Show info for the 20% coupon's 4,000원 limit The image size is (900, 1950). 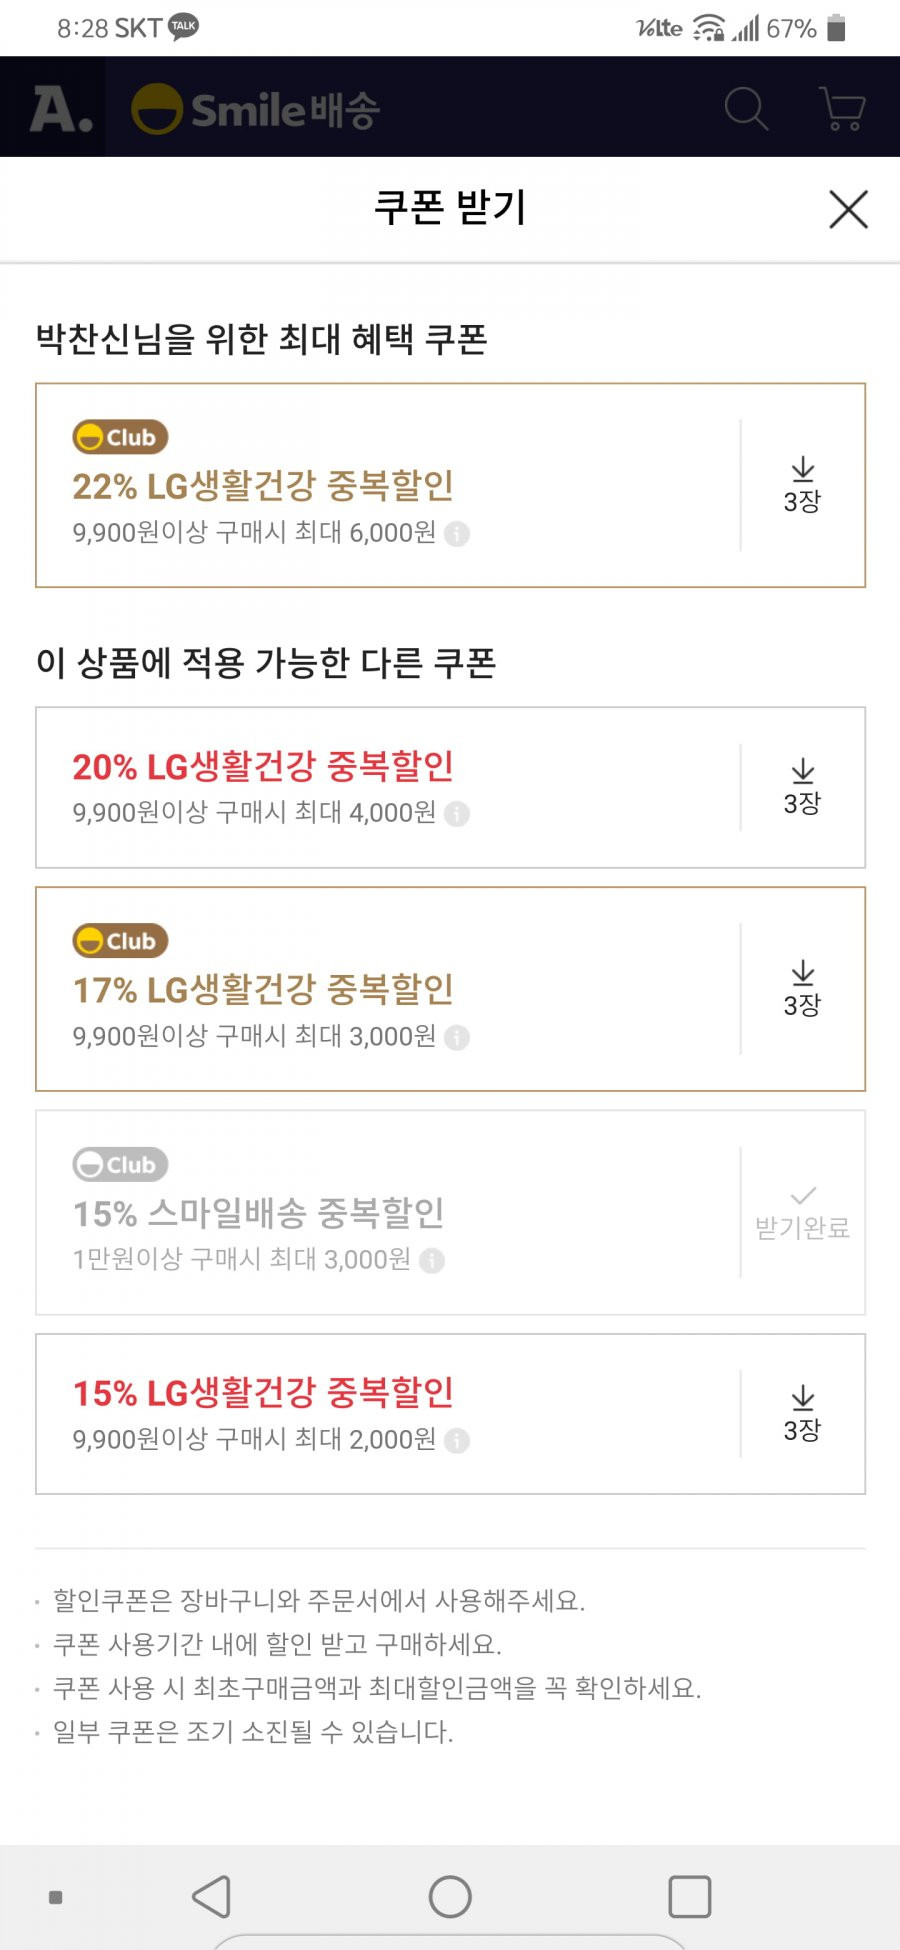(457, 814)
